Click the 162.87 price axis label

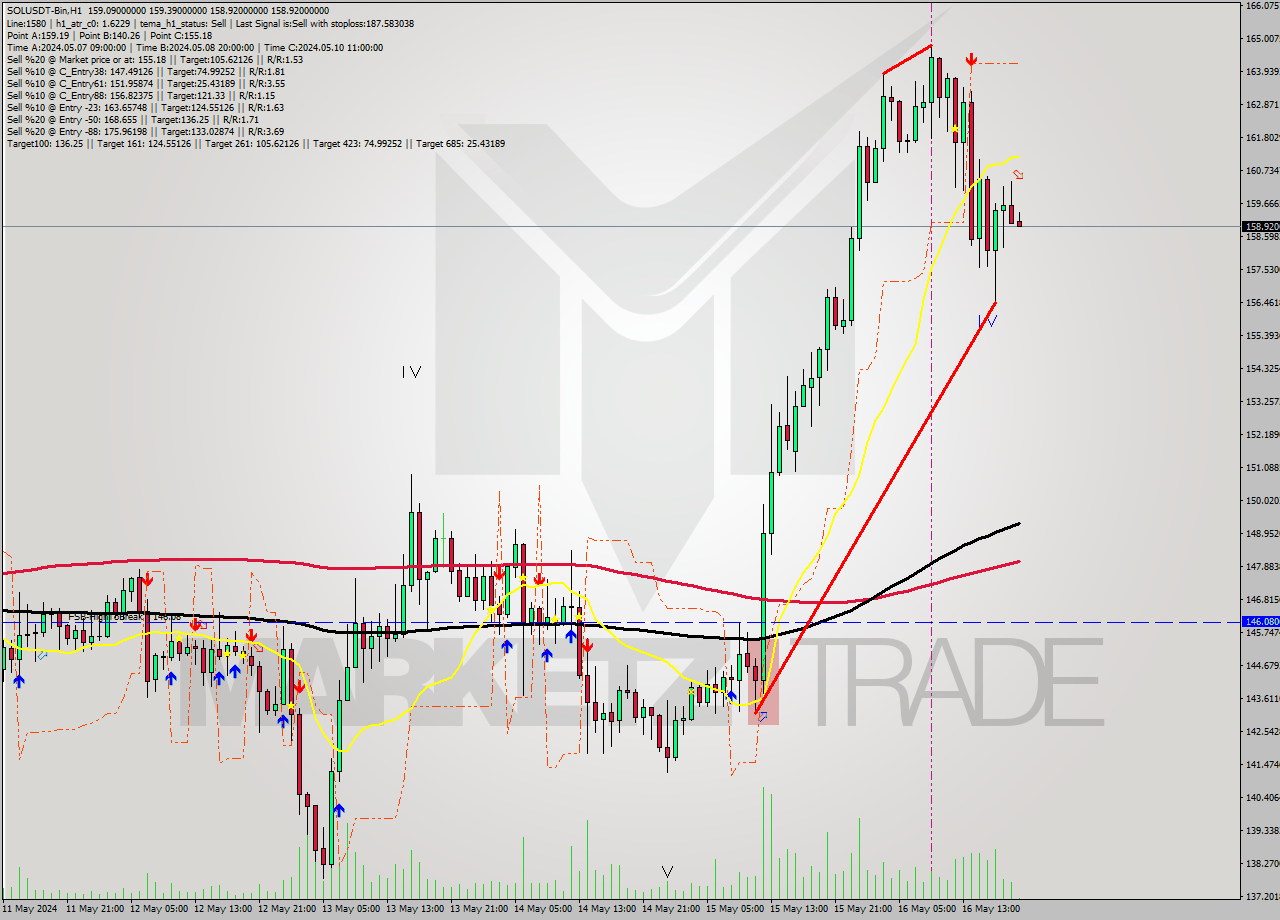click(1261, 104)
